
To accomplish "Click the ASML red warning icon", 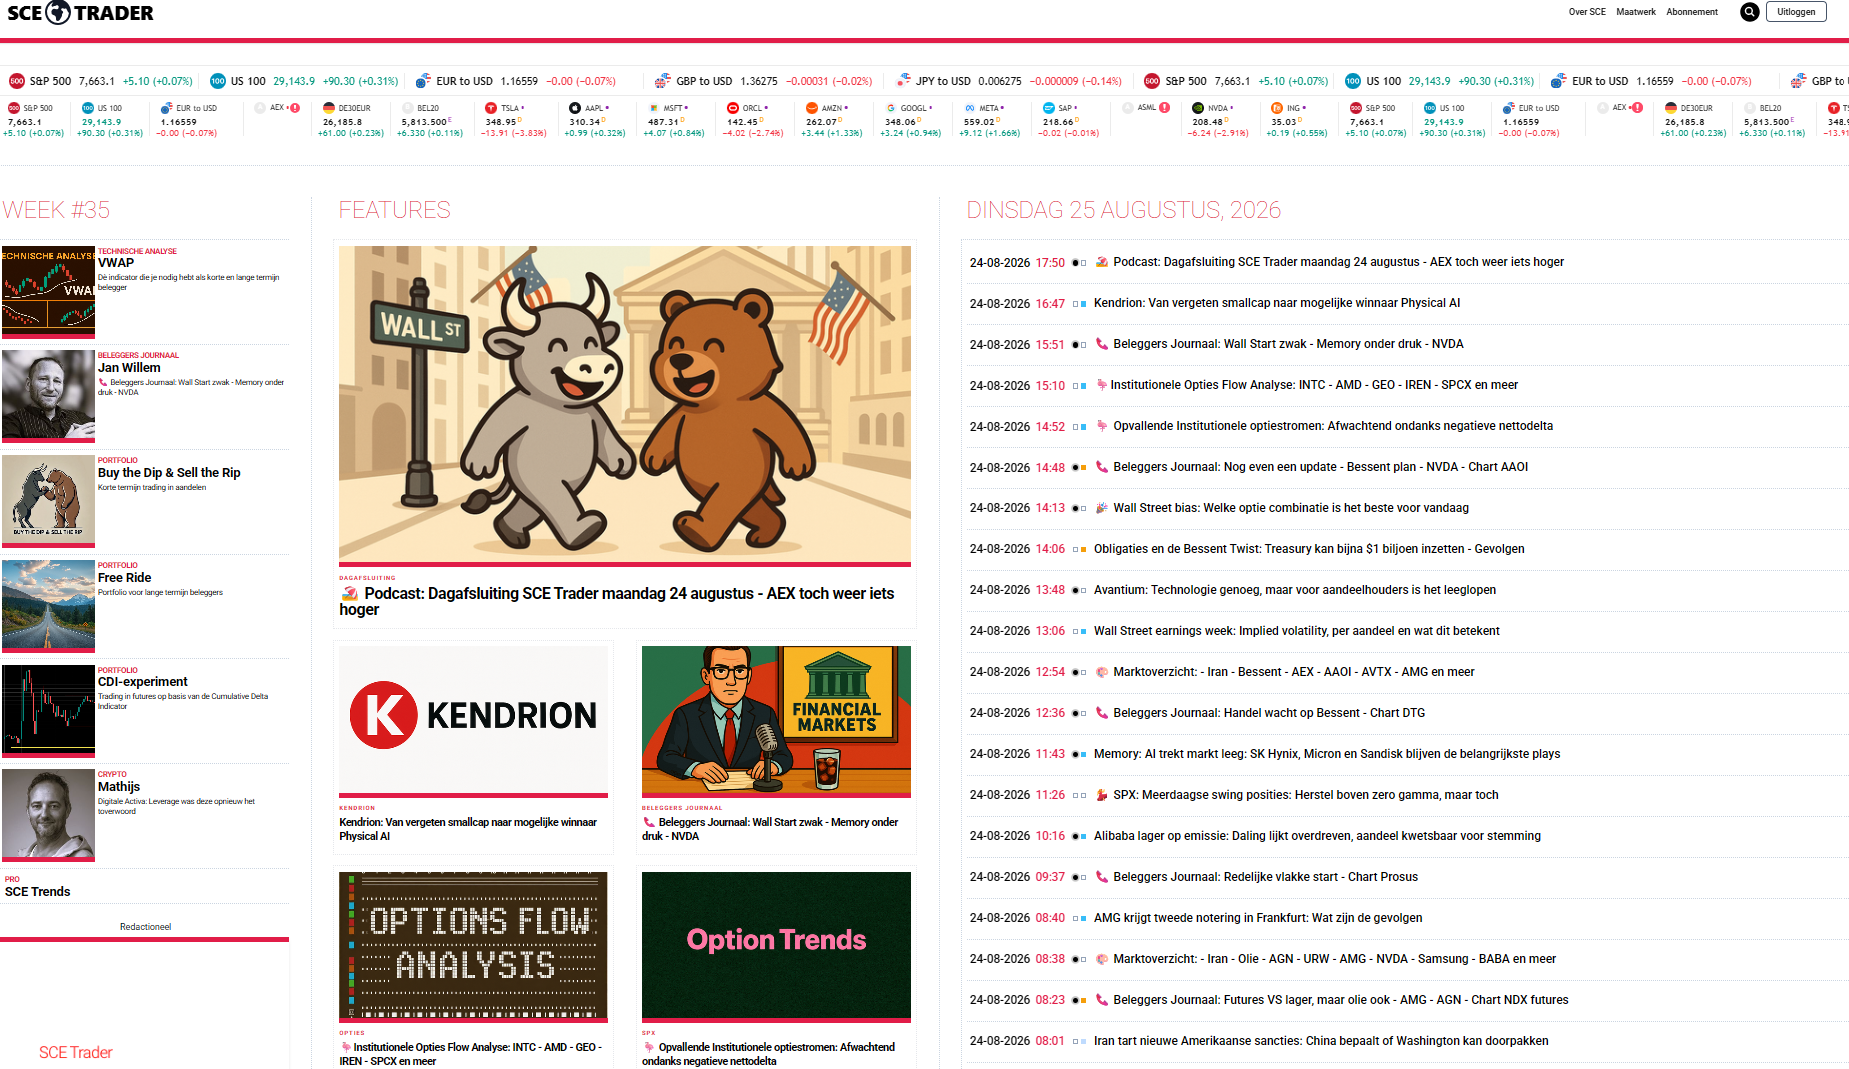I will [1164, 108].
